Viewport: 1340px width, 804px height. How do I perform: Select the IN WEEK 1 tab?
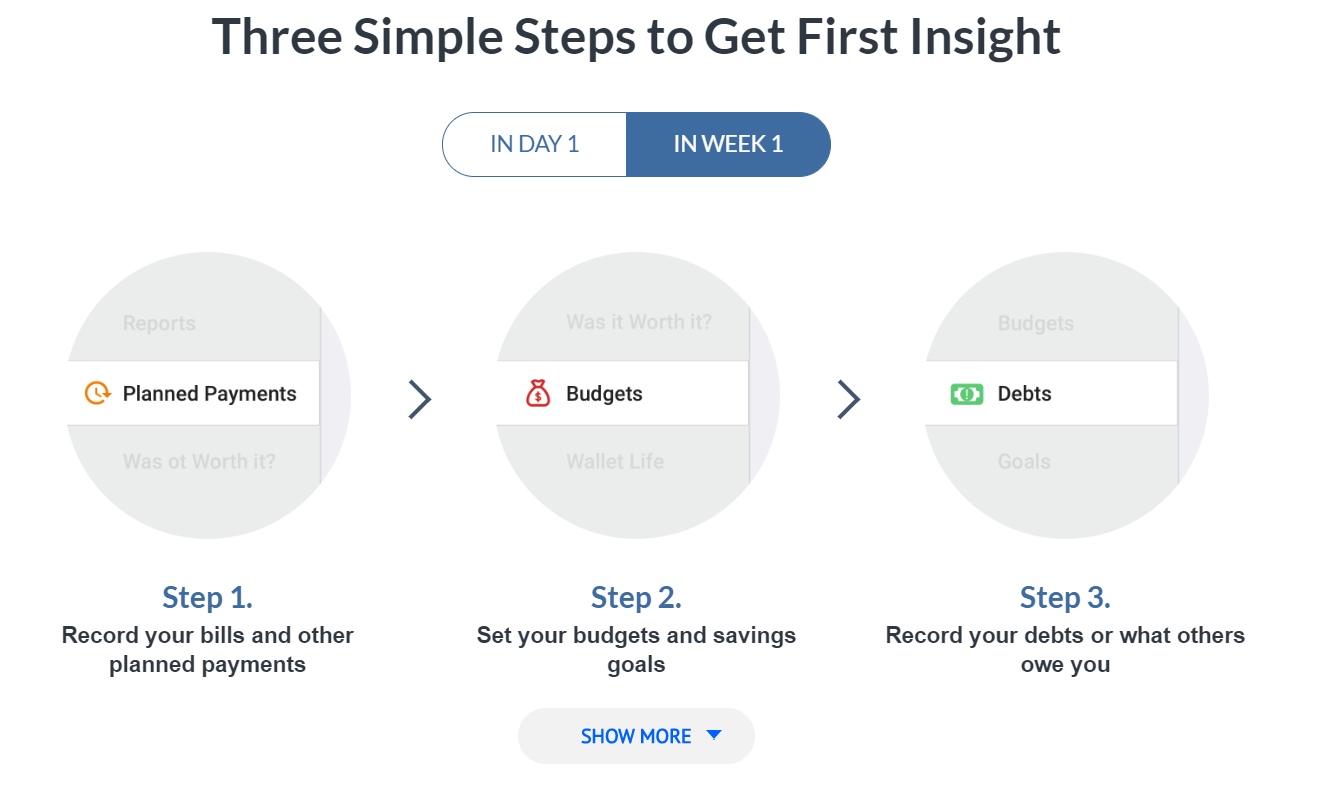pyautogui.click(x=729, y=144)
